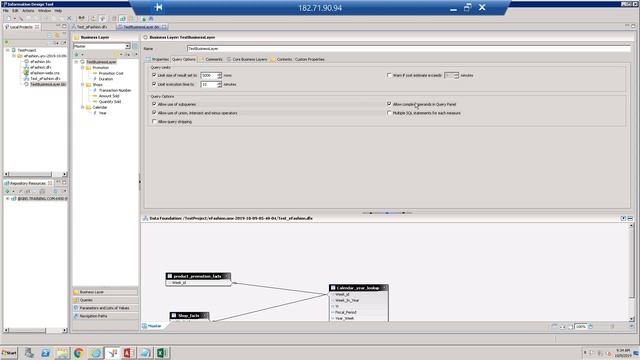Select Test_eFashion.dfx in Local Projects

point(45,78)
